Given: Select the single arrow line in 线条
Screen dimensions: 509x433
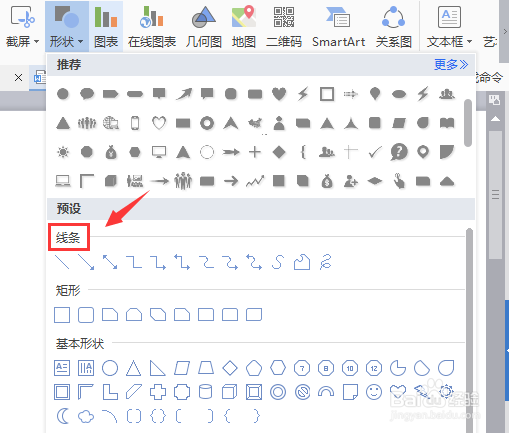Looking at the screenshot, I should pos(86,262).
